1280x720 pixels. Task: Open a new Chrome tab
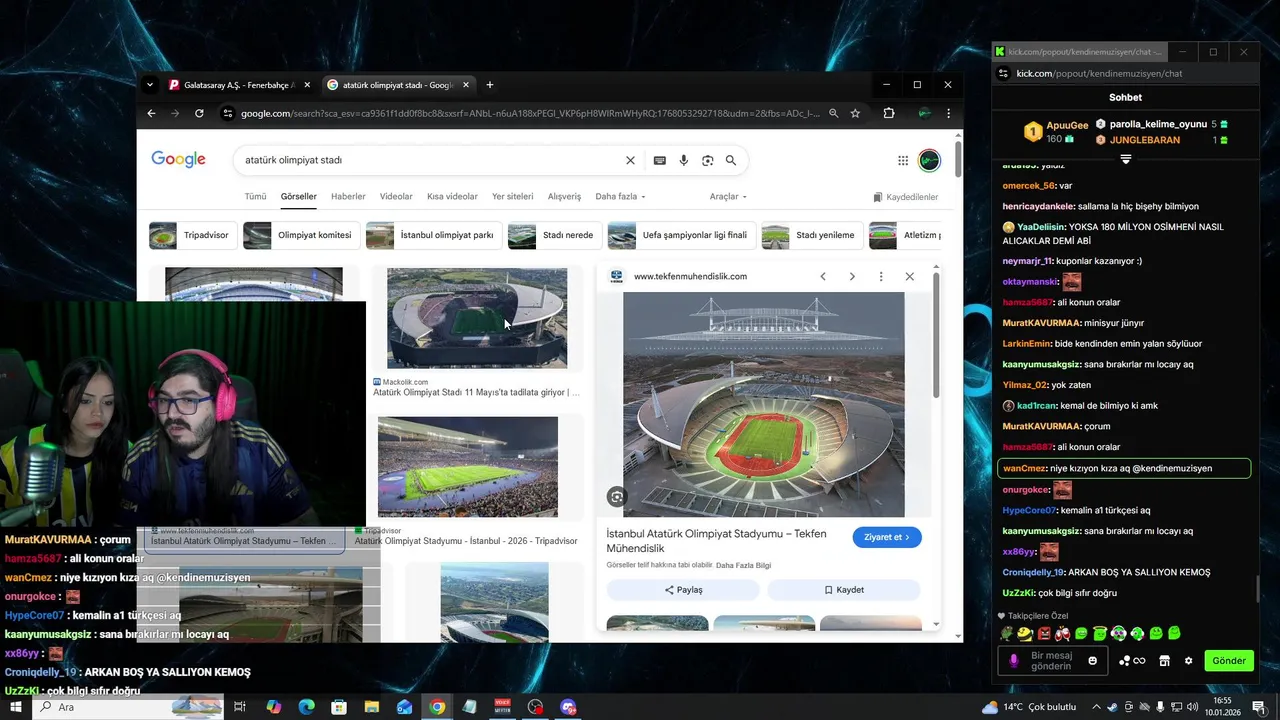pos(489,85)
